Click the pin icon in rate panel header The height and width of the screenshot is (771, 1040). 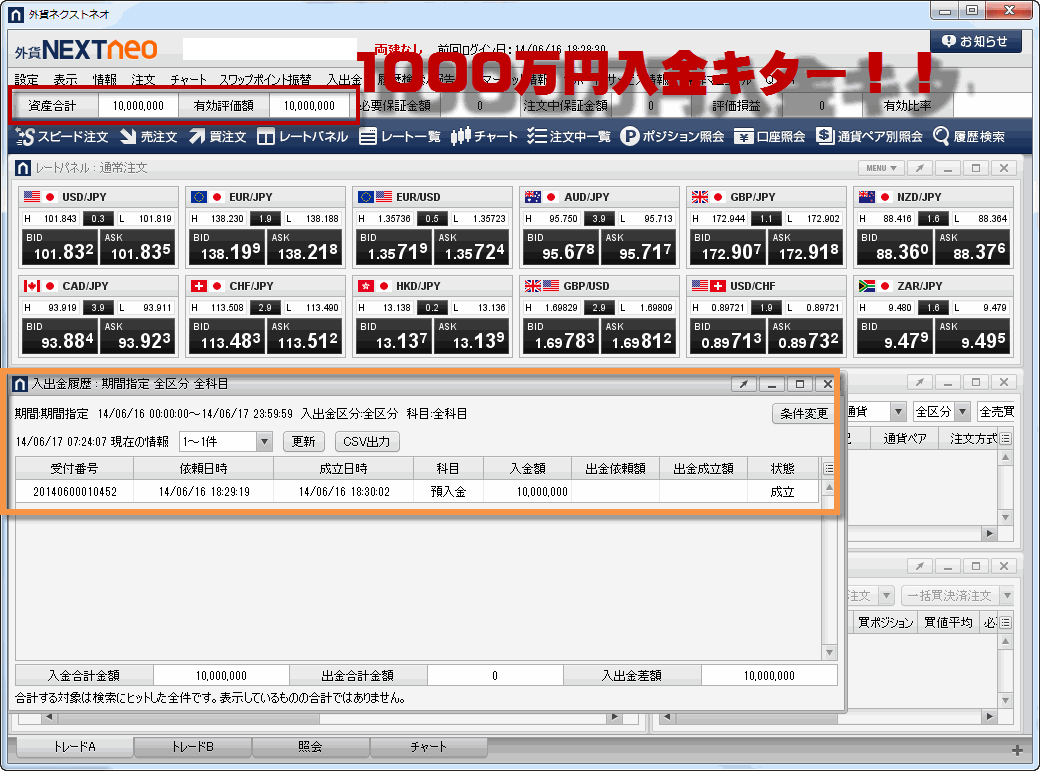click(x=919, y=169)
